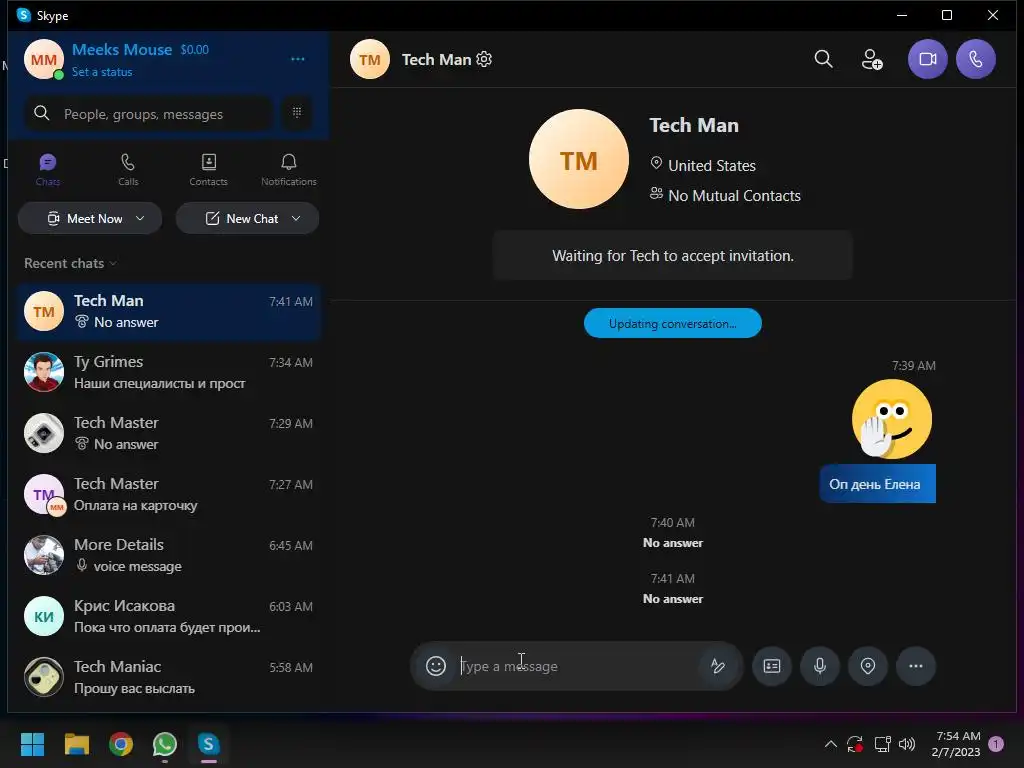Image resolution: width=1024 pixels, height=768 pixels.
Task: Click the TM avatar in chat header
Action: point(370,59)
